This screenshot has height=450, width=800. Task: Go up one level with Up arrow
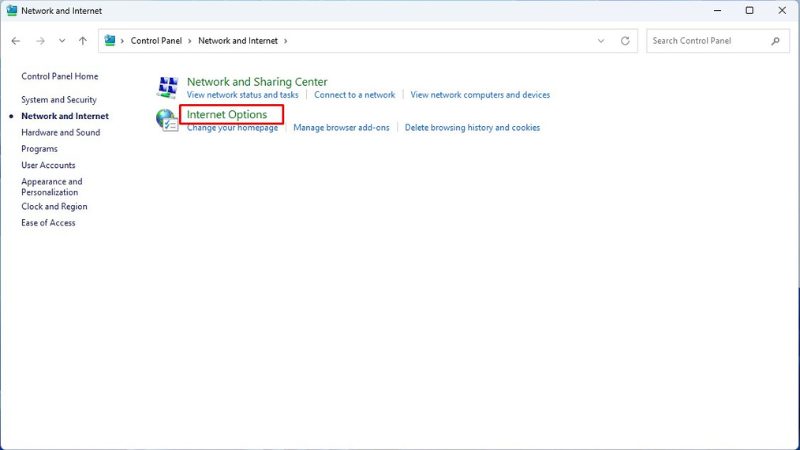coord(83,41)
